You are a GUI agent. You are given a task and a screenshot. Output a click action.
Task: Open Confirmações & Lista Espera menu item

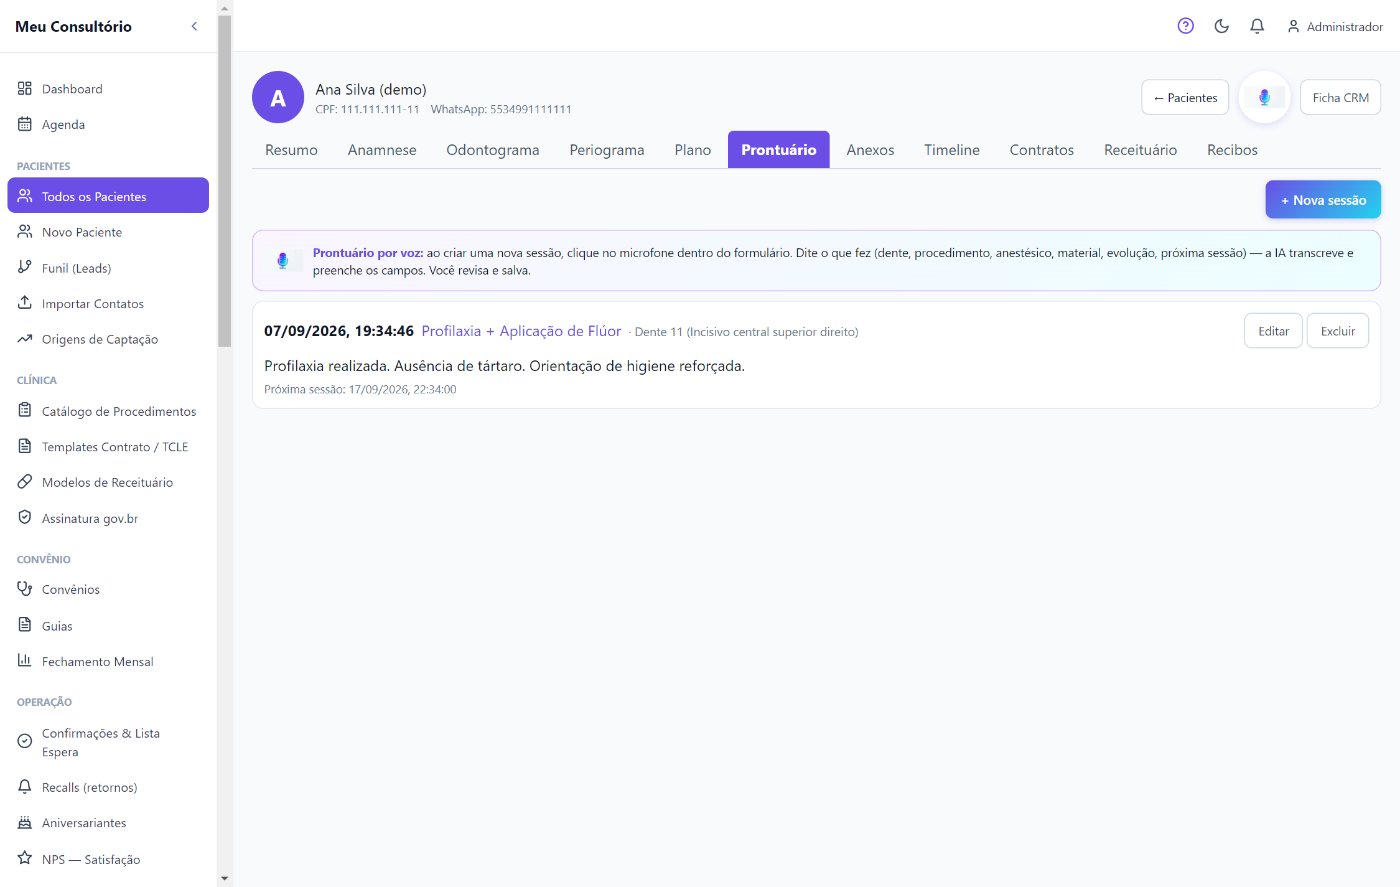pyautogui.click(x=108, y=742)
